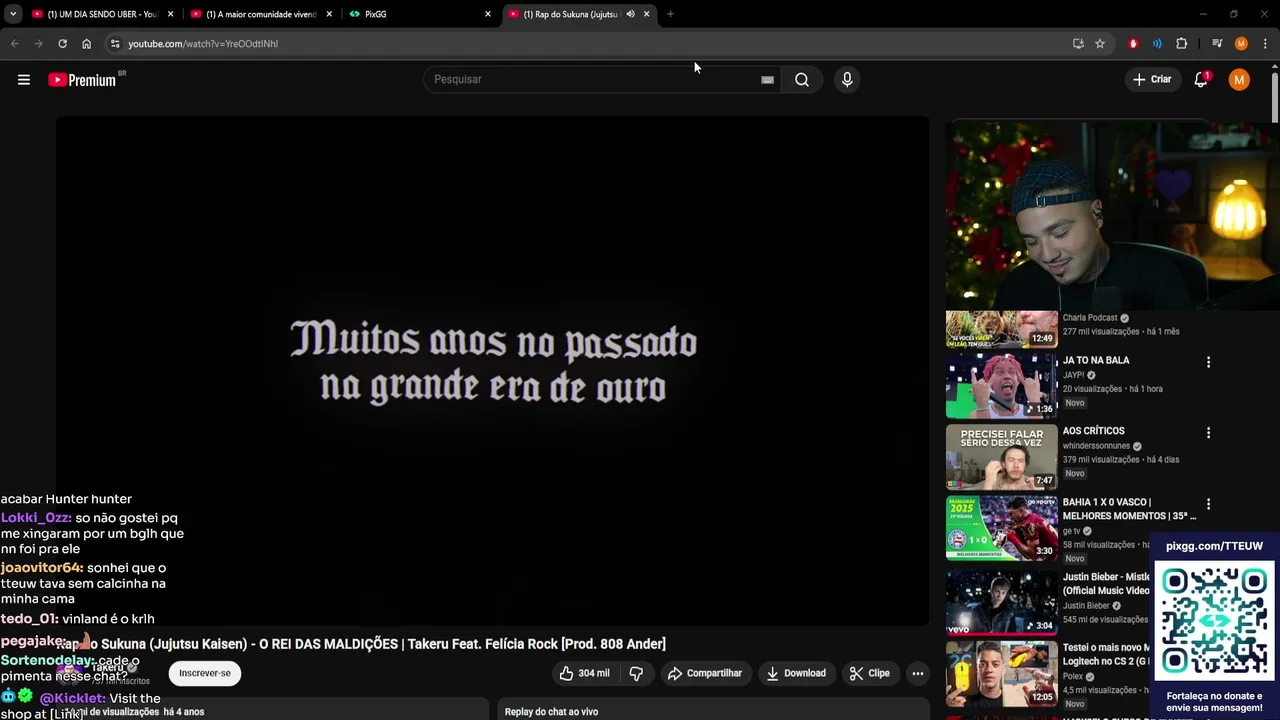Image resolution: width=1280 pixels, height=720 pixels.
Task: Open Chrome three-dot menu
Action: [1265, 44]
